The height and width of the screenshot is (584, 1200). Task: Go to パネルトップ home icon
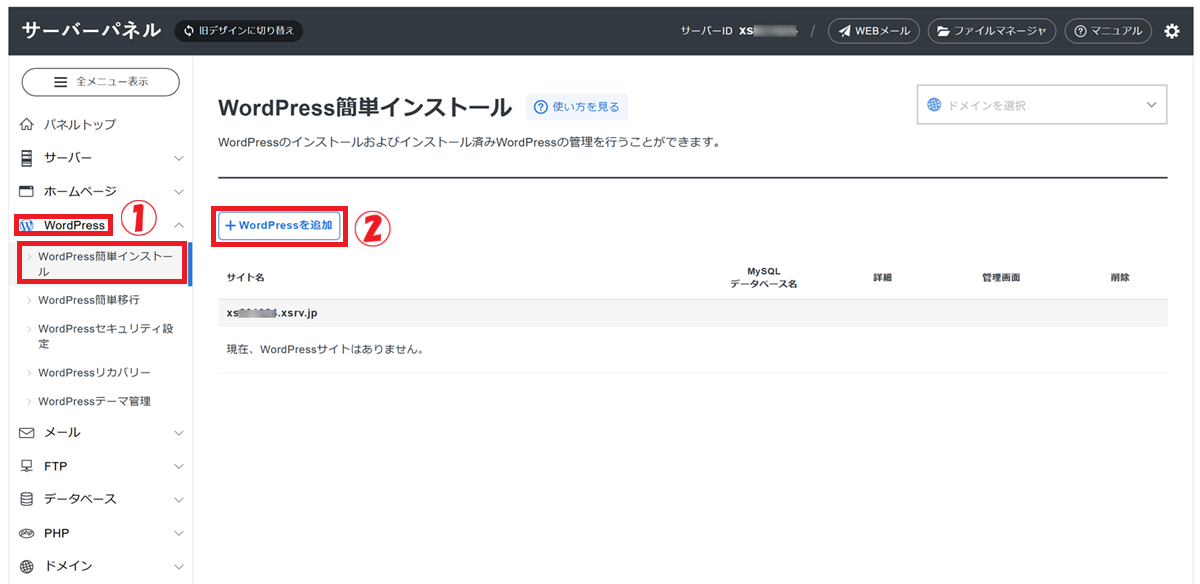[27, 125]
